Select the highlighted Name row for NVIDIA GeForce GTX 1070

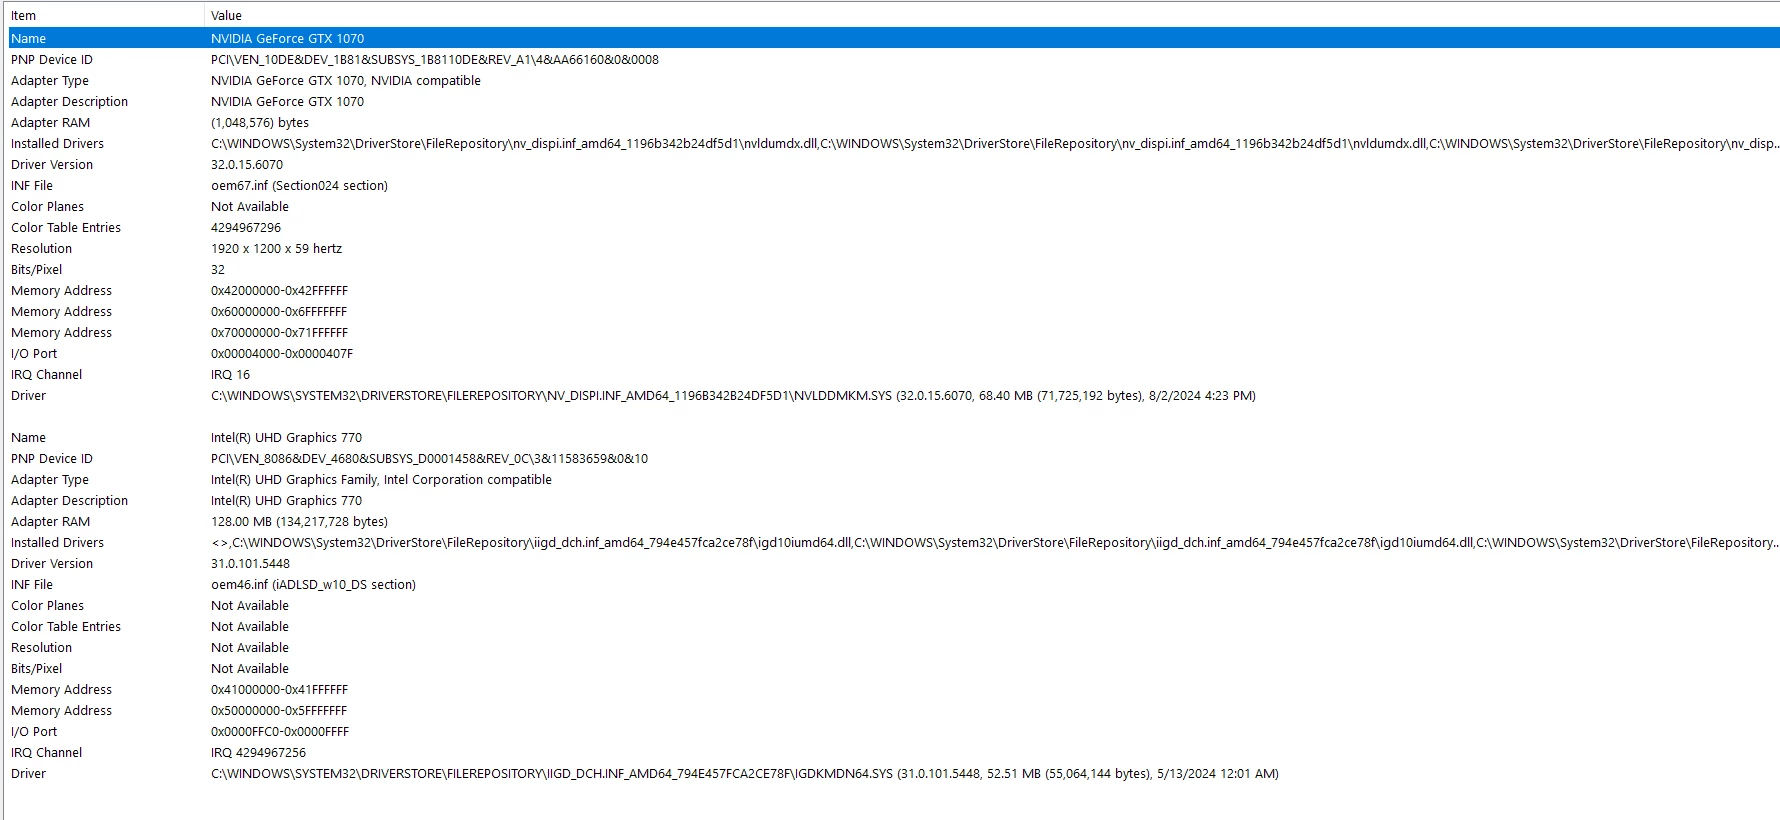894,38
